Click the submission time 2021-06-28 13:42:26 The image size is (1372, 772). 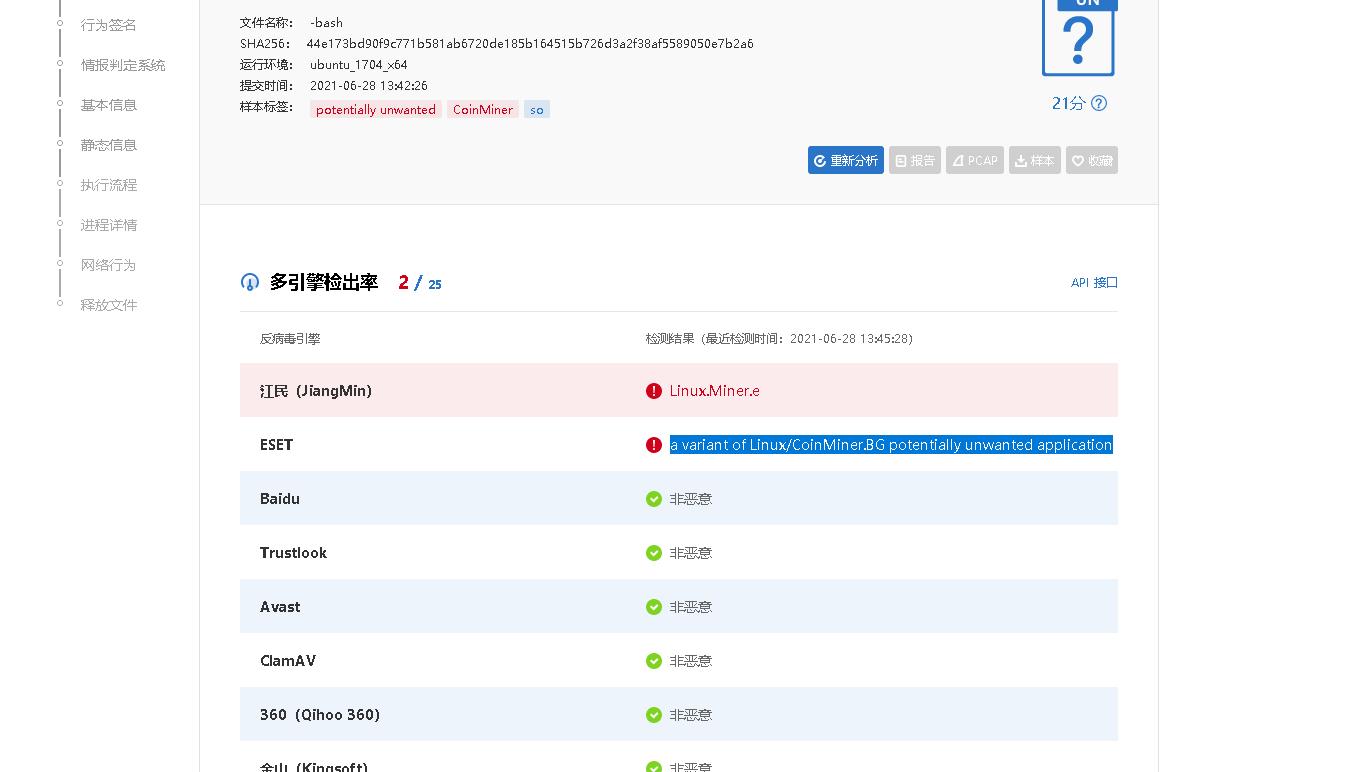(369, 86)
